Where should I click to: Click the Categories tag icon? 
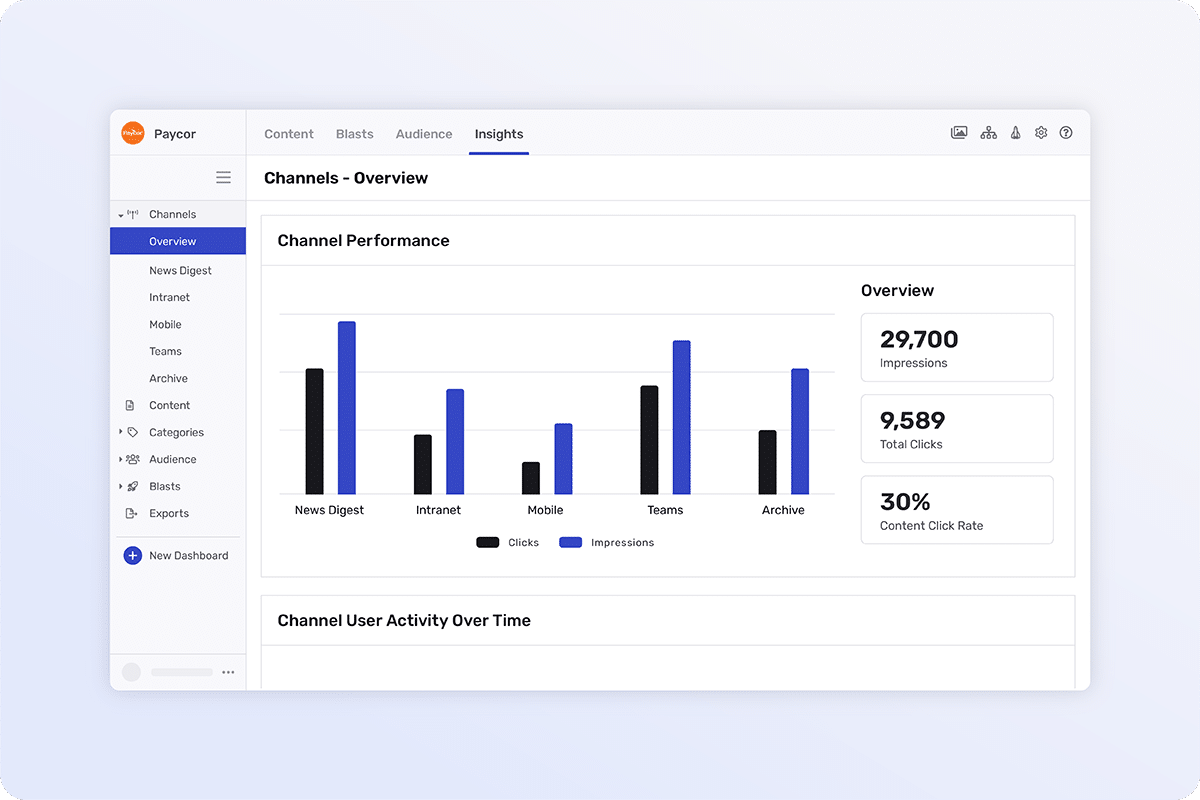click(x=133, y=432)
